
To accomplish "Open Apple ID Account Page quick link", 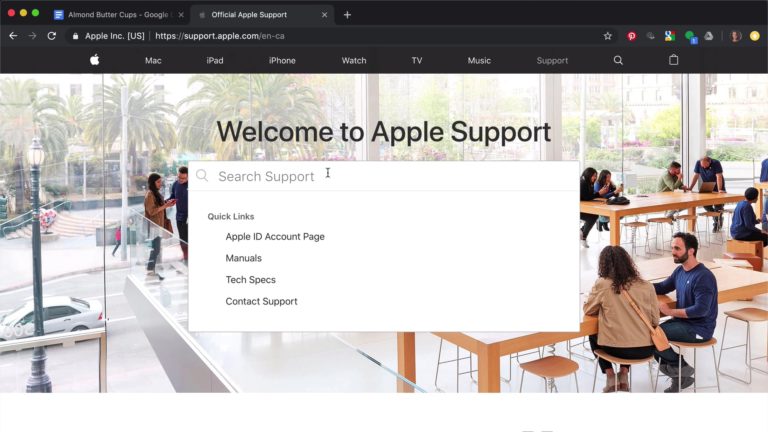I will coord(275,237).
